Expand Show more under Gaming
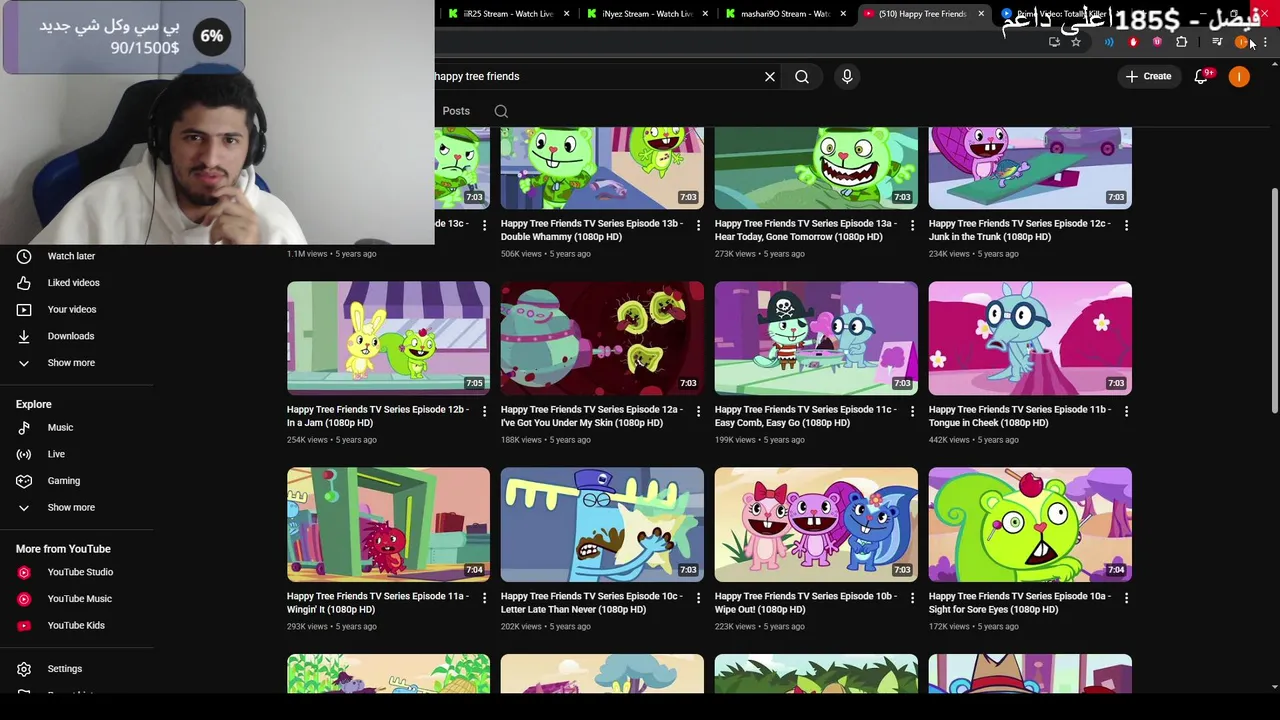1280x720 pixels. [x=71, y=507]
